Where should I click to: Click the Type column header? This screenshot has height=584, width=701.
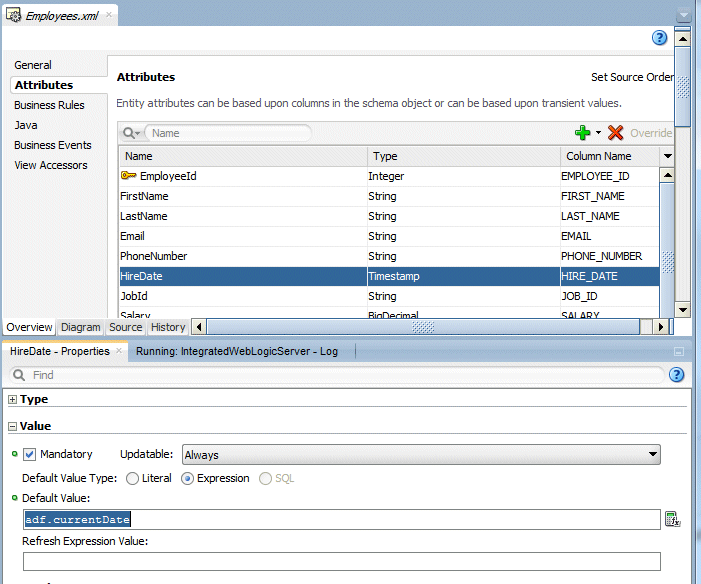click(464, 156)
